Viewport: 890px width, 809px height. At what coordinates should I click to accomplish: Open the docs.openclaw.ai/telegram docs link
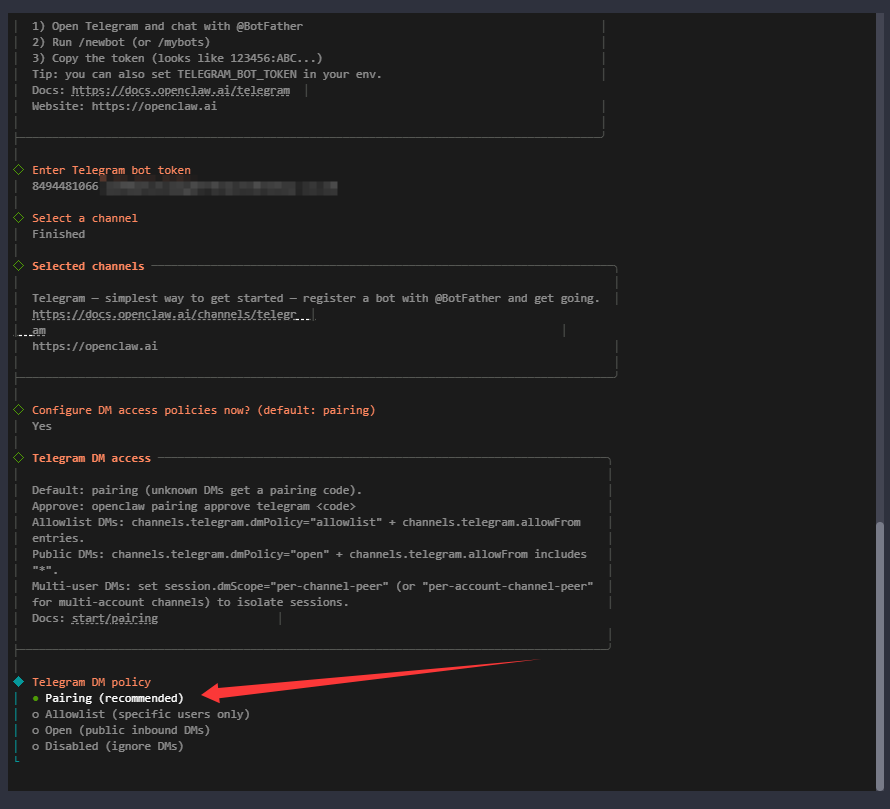(x=180, y=90)
